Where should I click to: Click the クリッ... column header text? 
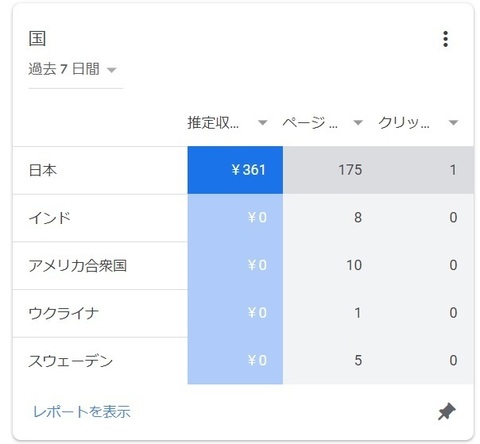pos(404,123)
